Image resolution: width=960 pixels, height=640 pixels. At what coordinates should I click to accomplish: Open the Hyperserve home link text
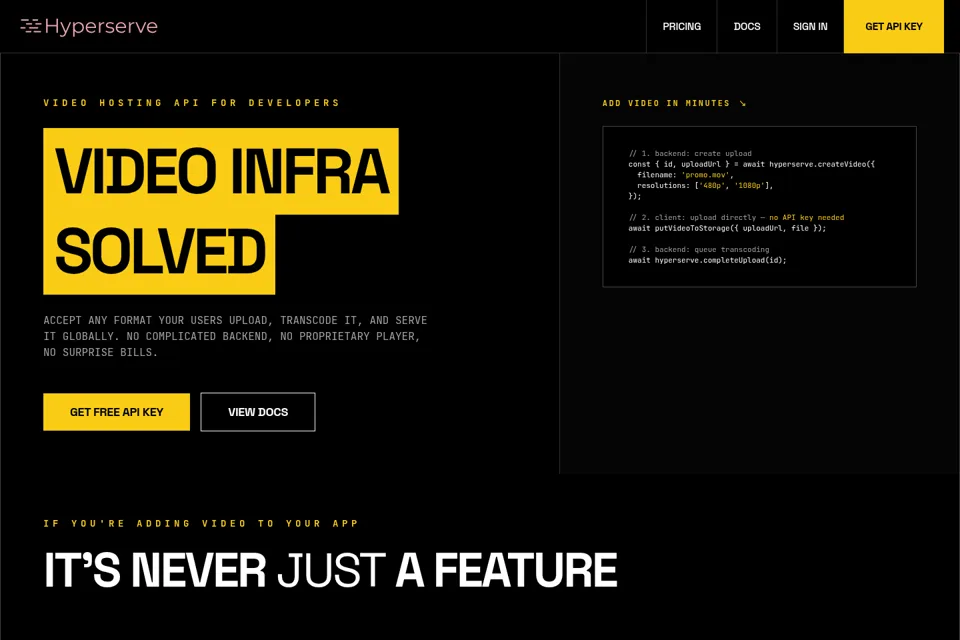[x=101, y=26]
